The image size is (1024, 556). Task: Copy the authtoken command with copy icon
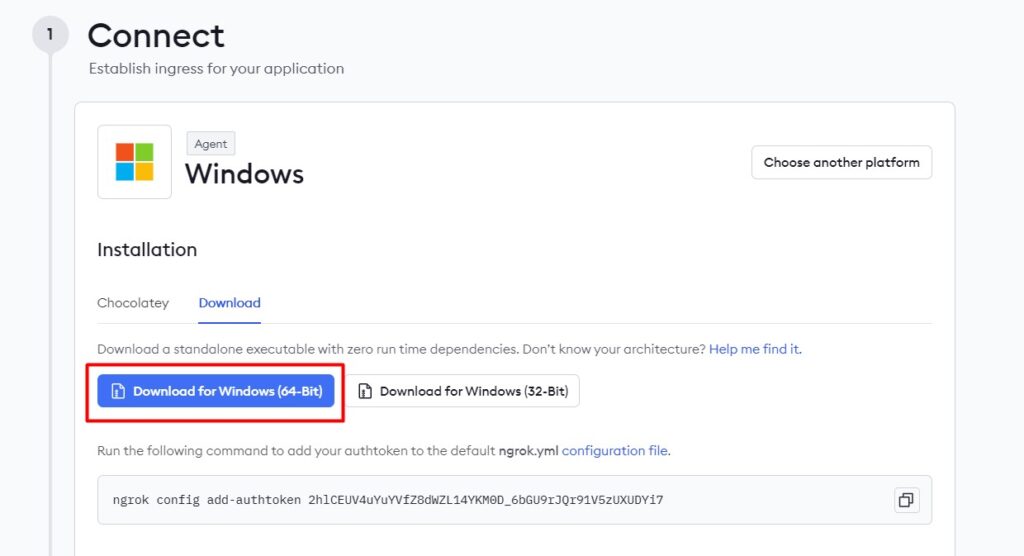[906, 500]
